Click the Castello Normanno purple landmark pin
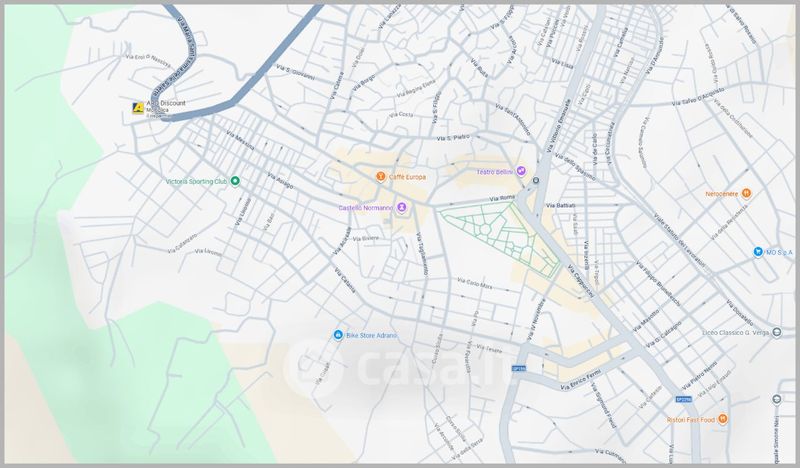 click(x=402, y=207)
